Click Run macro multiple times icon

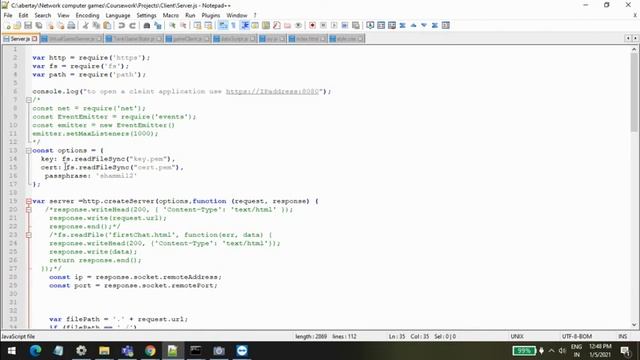tap(345, 26)
